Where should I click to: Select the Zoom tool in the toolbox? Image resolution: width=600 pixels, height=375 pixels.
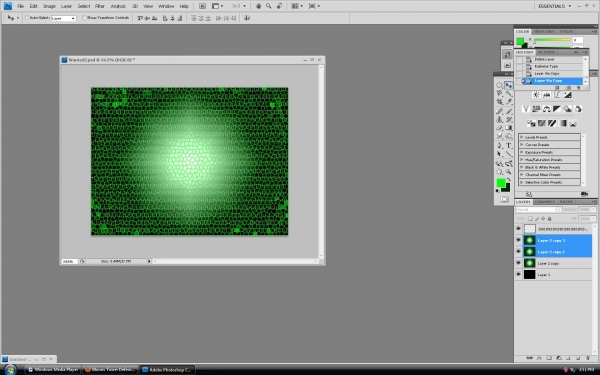click(509, 172)
